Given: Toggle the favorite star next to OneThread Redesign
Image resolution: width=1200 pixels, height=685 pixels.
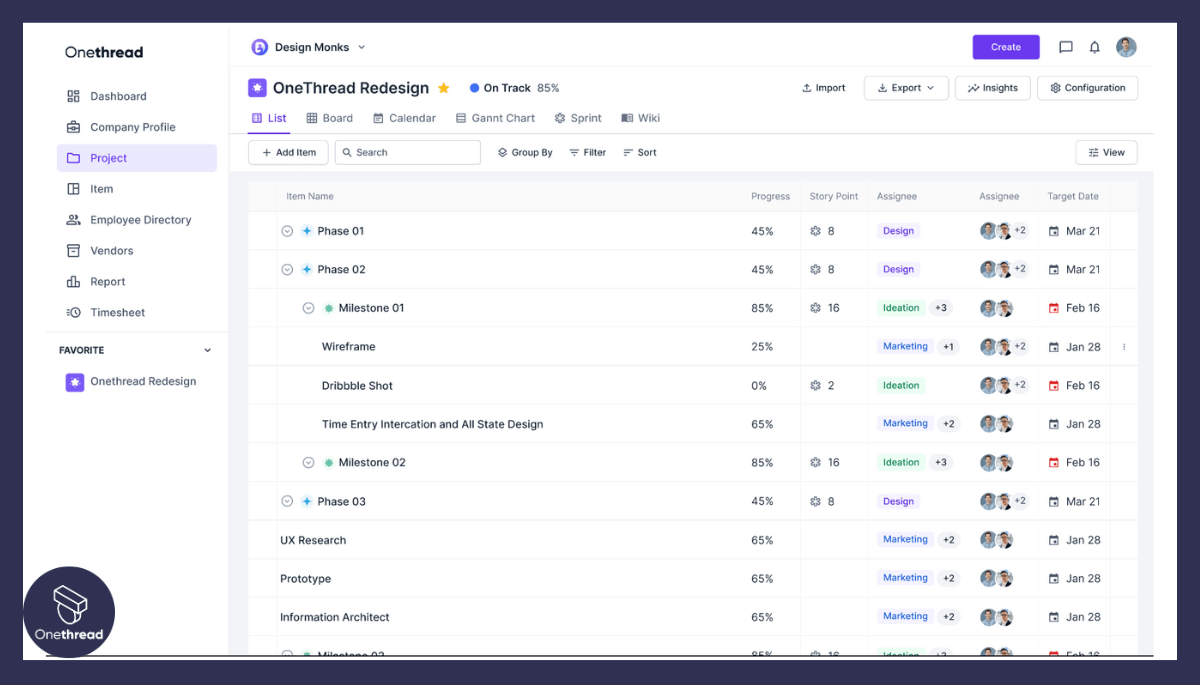Looking at the screenshot, I should point(443,87).
